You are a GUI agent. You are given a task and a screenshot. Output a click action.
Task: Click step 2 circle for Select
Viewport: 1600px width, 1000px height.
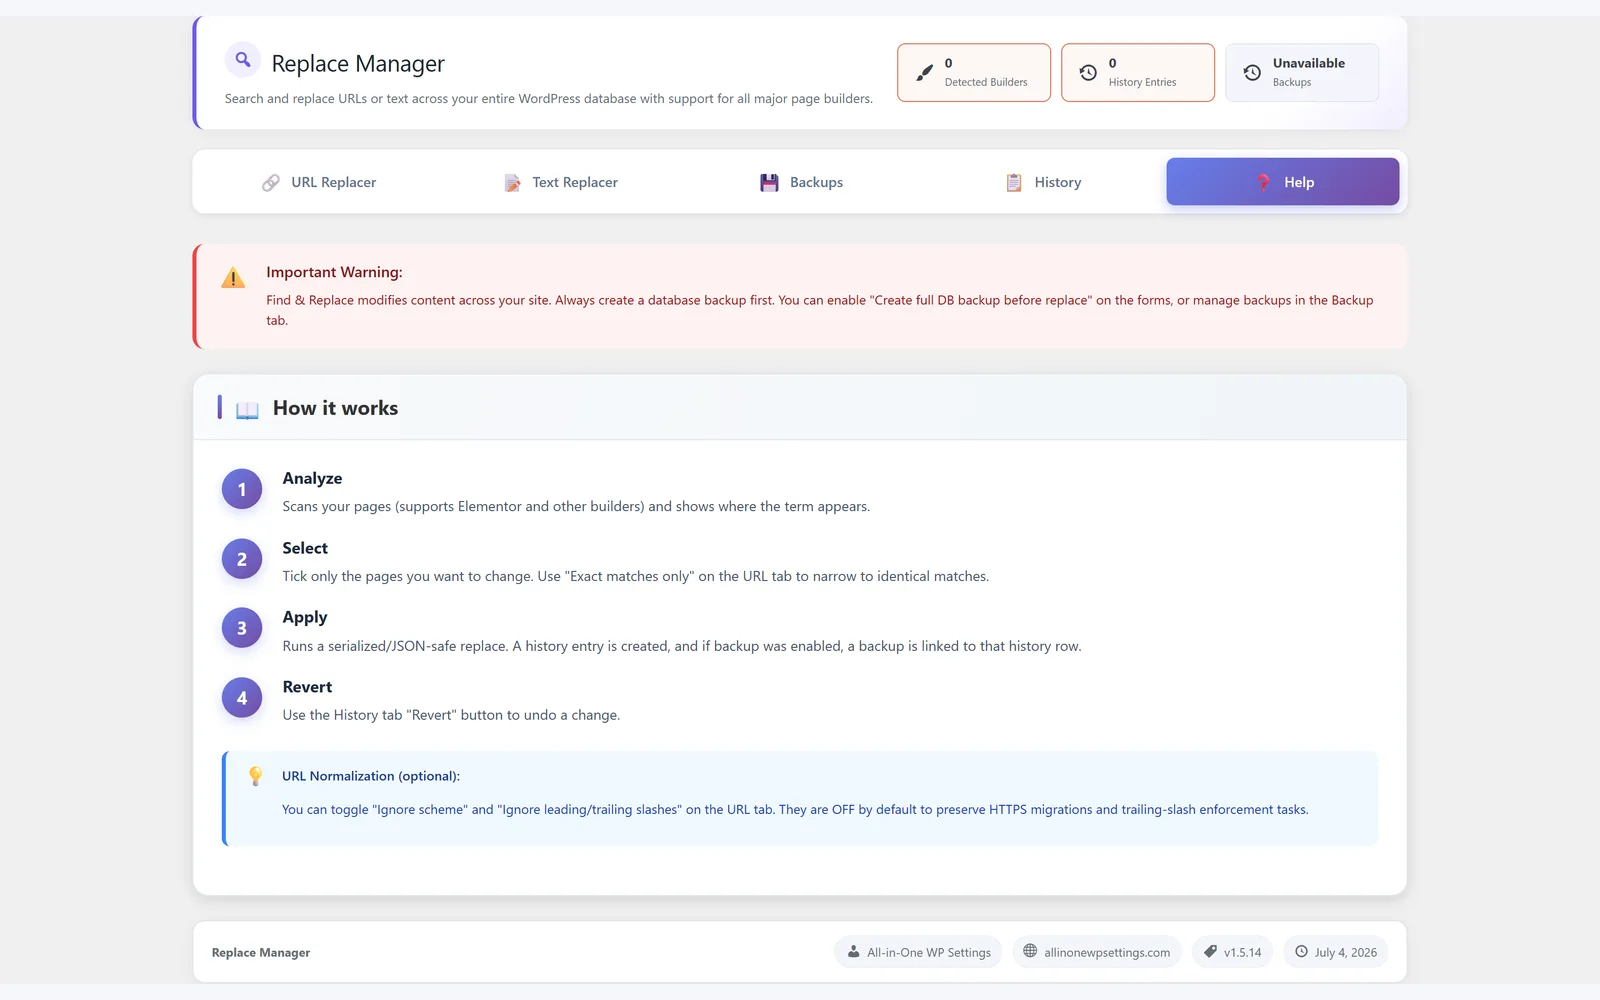tap(242, 559)
